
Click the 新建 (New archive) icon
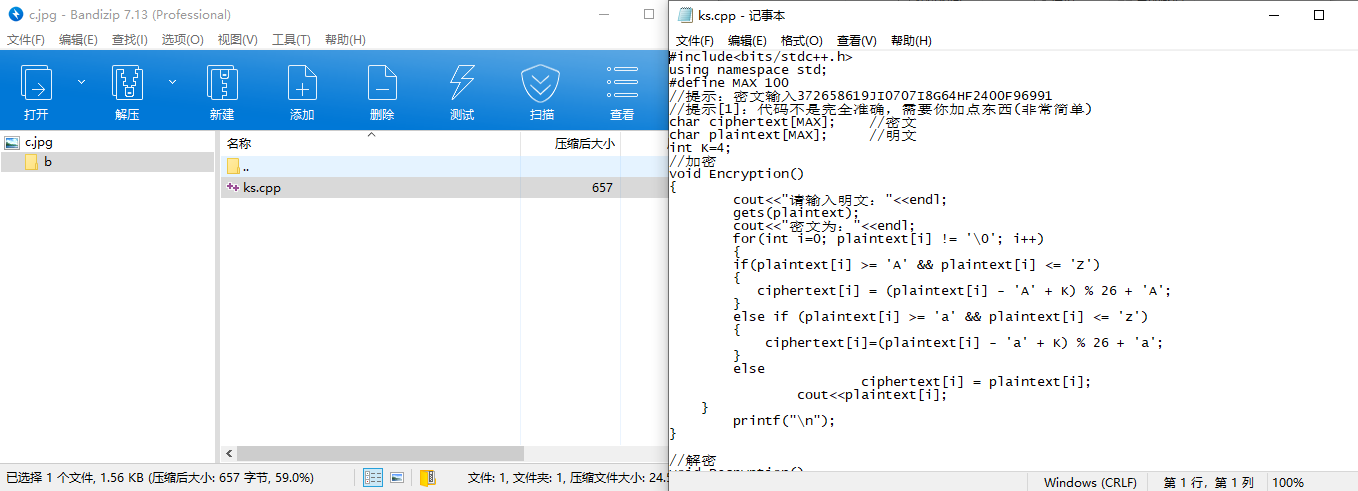coord(222,83)
